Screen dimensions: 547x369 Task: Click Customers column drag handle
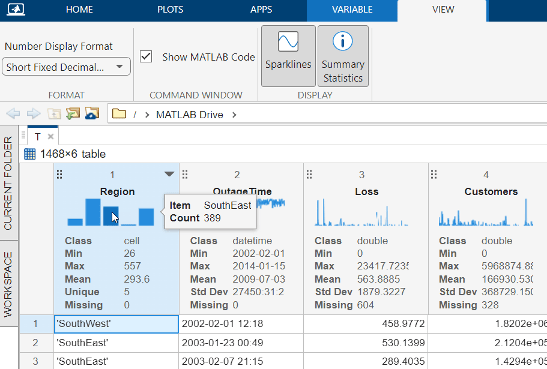(x=434, y=174)
